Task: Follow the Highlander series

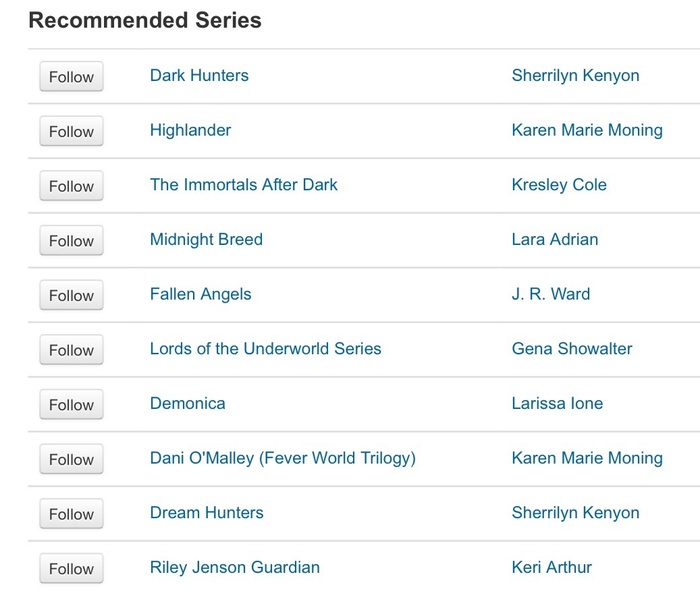Action: 71,131
